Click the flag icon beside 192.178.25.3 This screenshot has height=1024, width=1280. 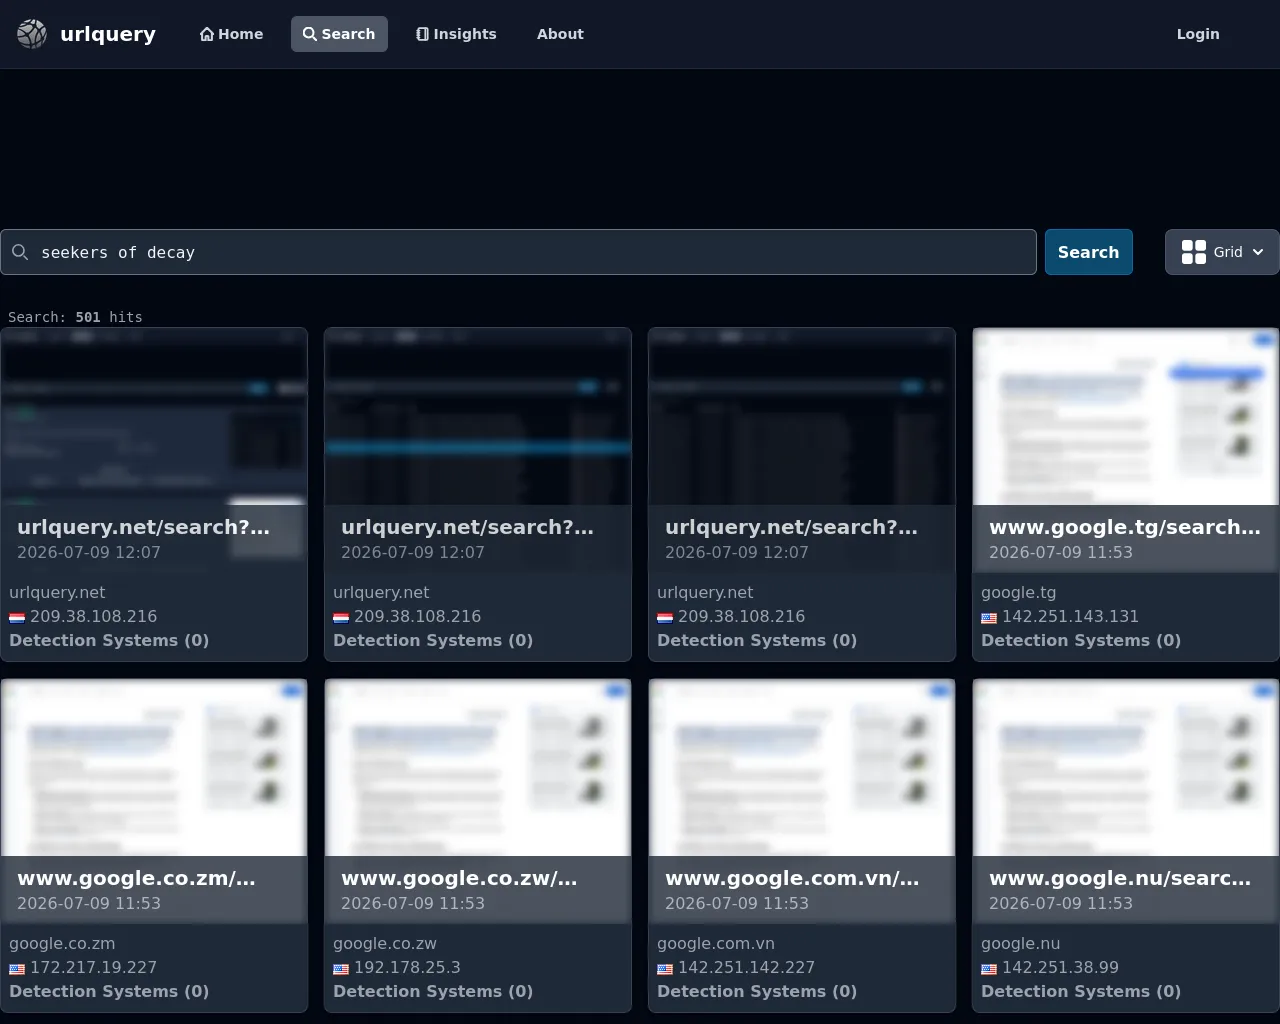(341, 969)
